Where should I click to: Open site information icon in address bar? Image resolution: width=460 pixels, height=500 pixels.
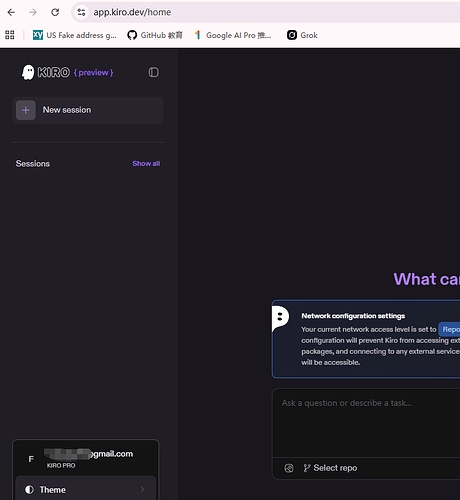tap(81, 13)
